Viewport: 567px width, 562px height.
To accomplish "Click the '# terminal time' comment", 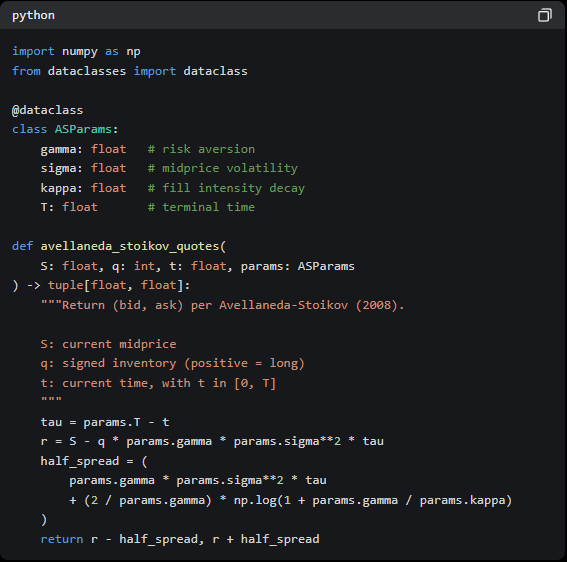I will 201,207.
